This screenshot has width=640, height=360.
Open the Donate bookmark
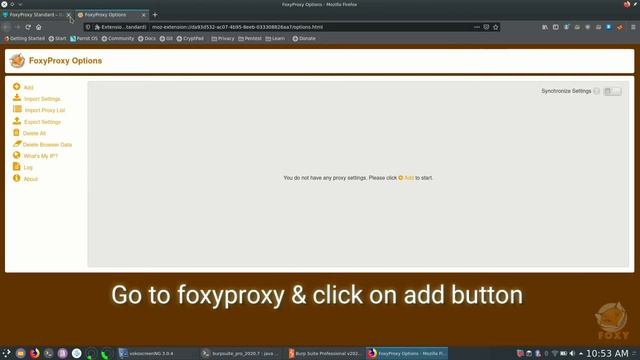pyautogui.click(x=304, y=38)
